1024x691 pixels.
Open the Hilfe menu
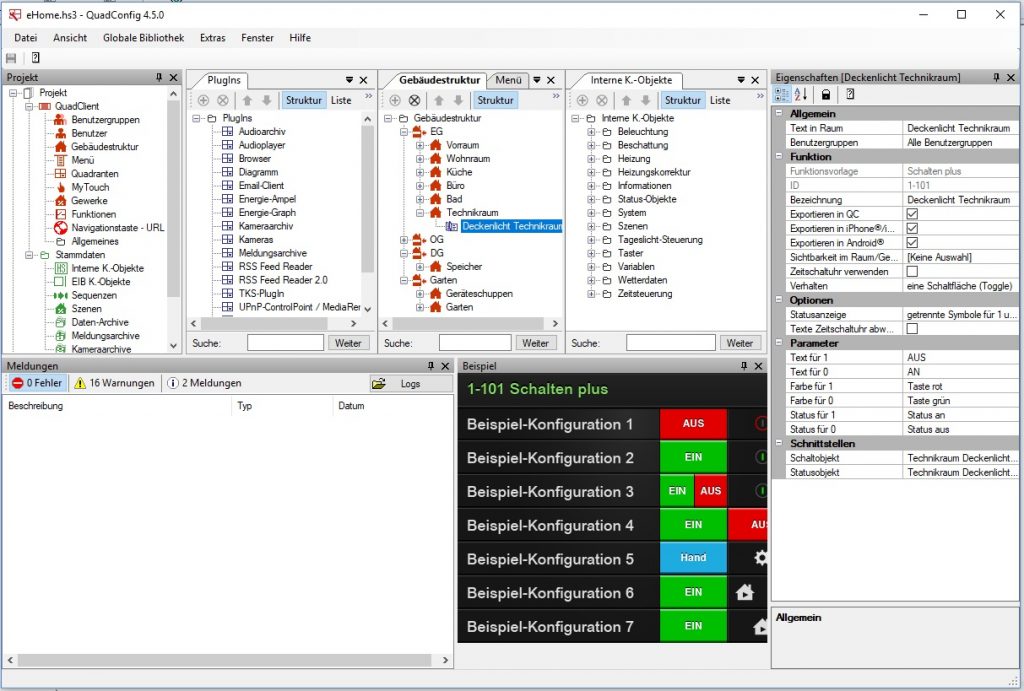click(300, 38)
